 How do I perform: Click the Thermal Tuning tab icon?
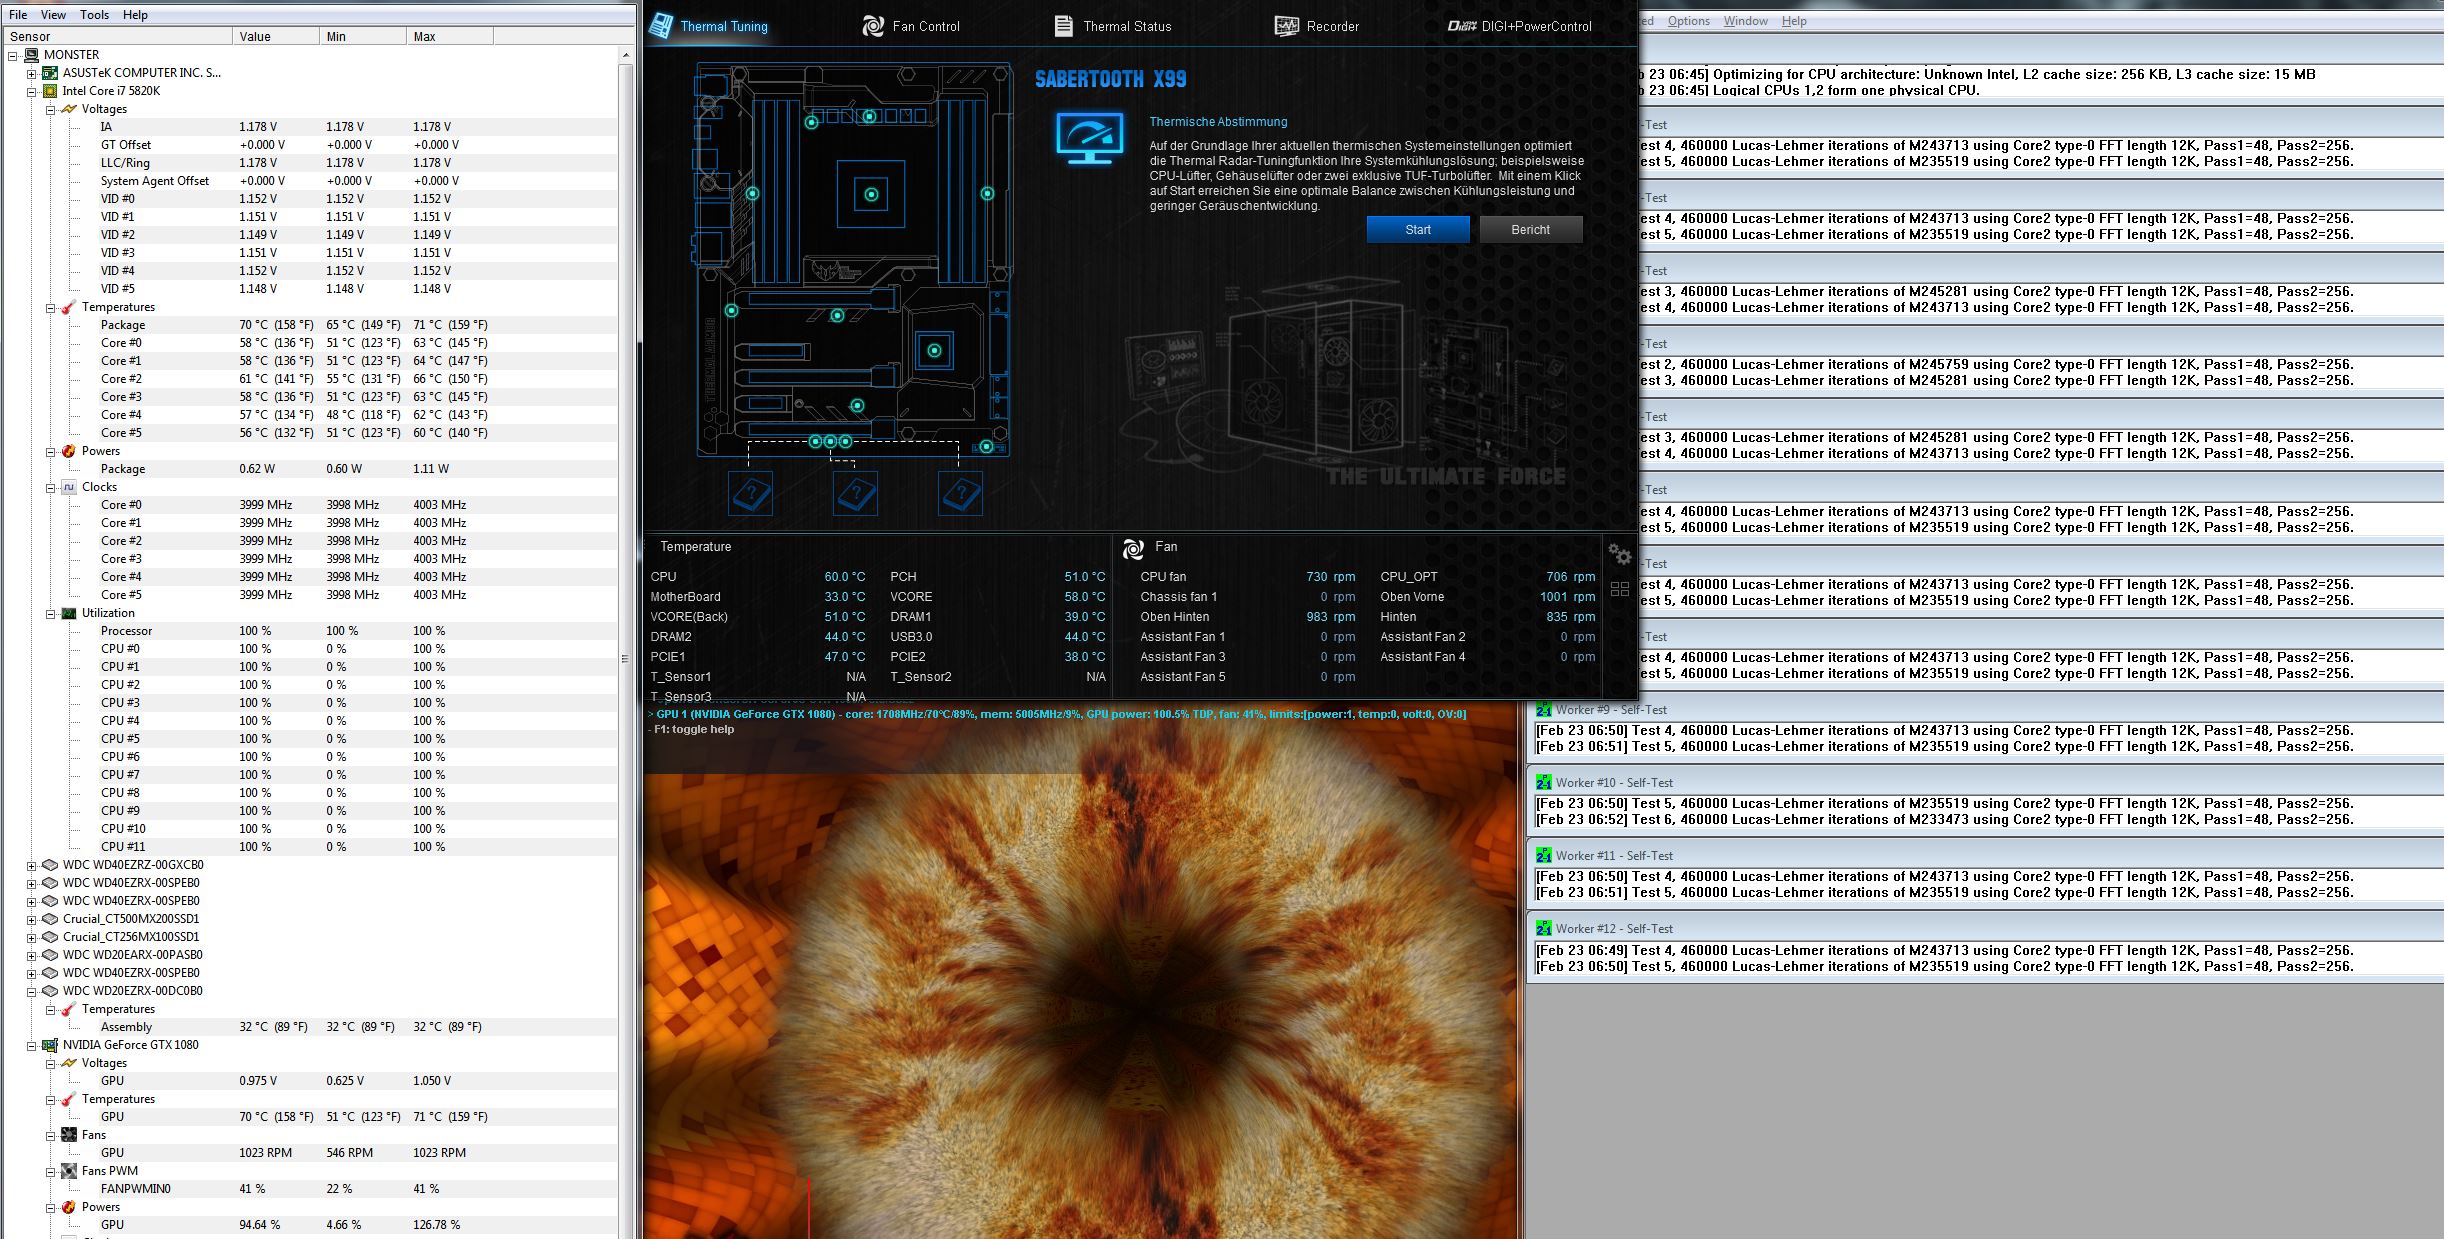tap(661, 26)
